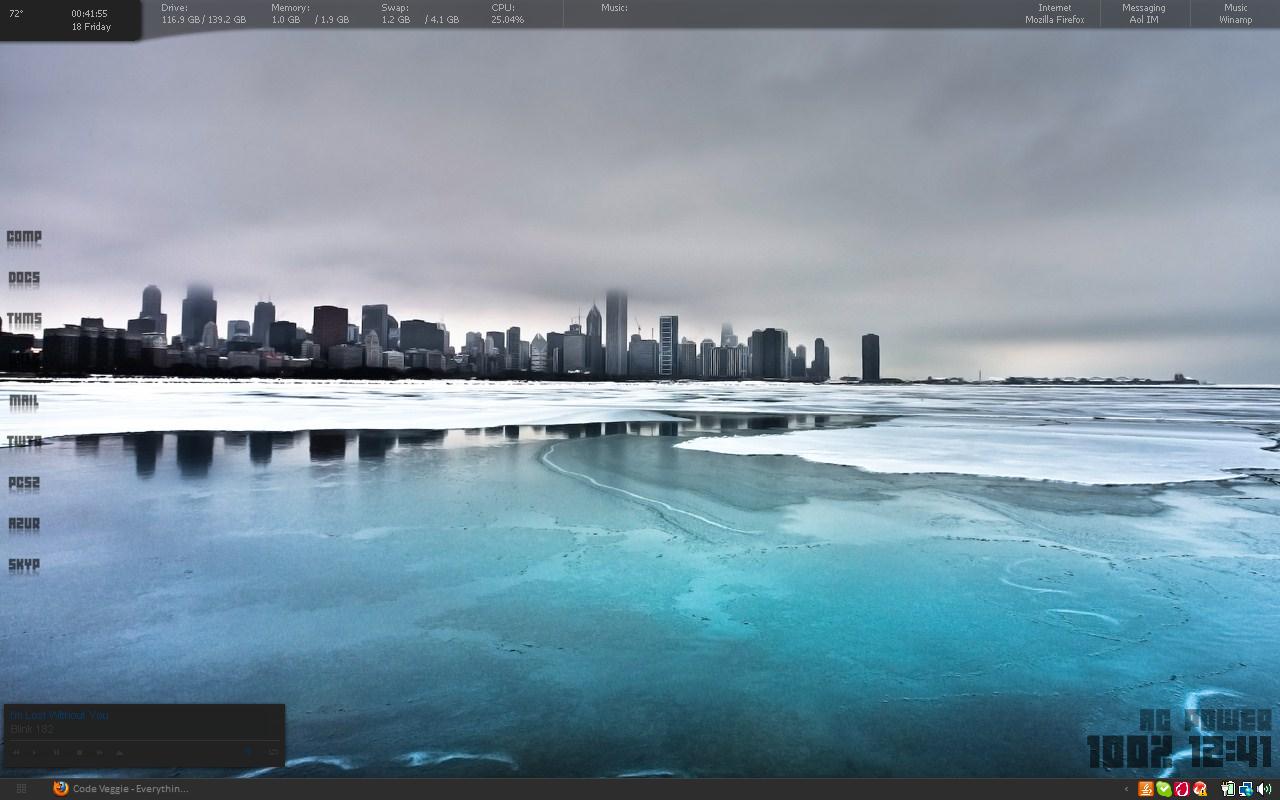Screen dimensions: 1280x800
Task: Open the COMP launcher shortcut
Action: tap(23, 238)
